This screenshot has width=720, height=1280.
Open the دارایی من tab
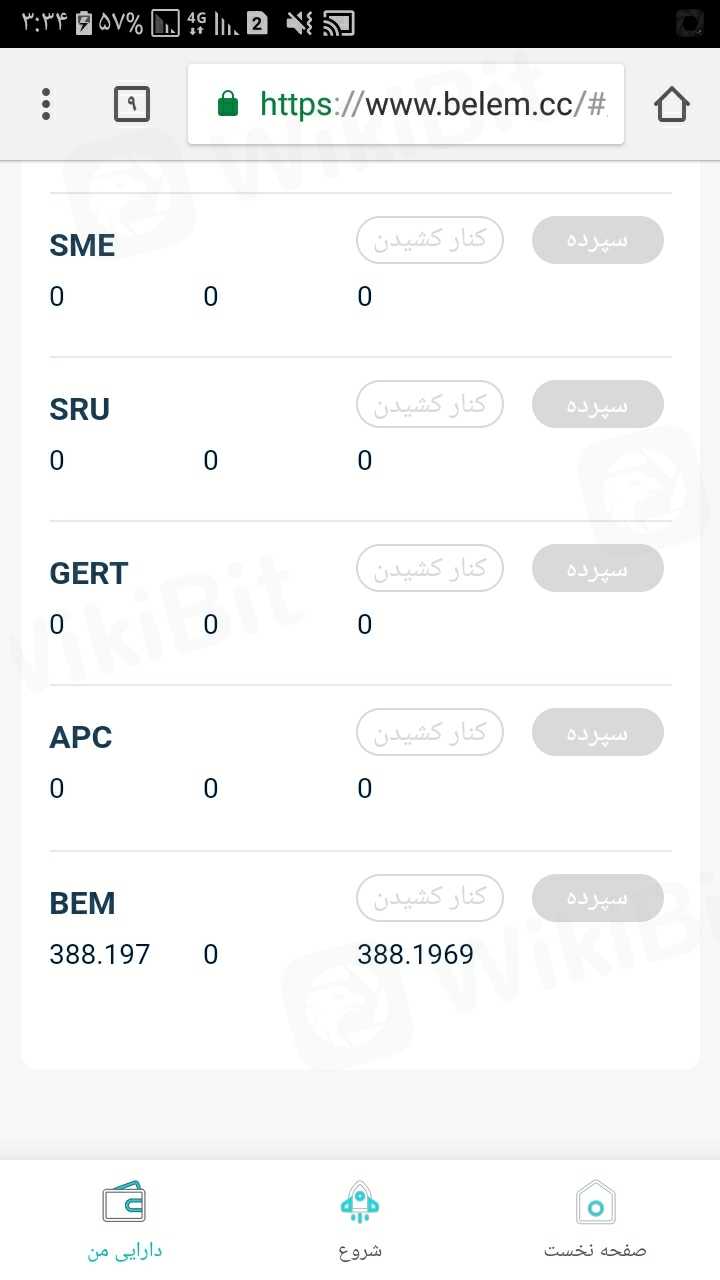tap(124, 1250)
